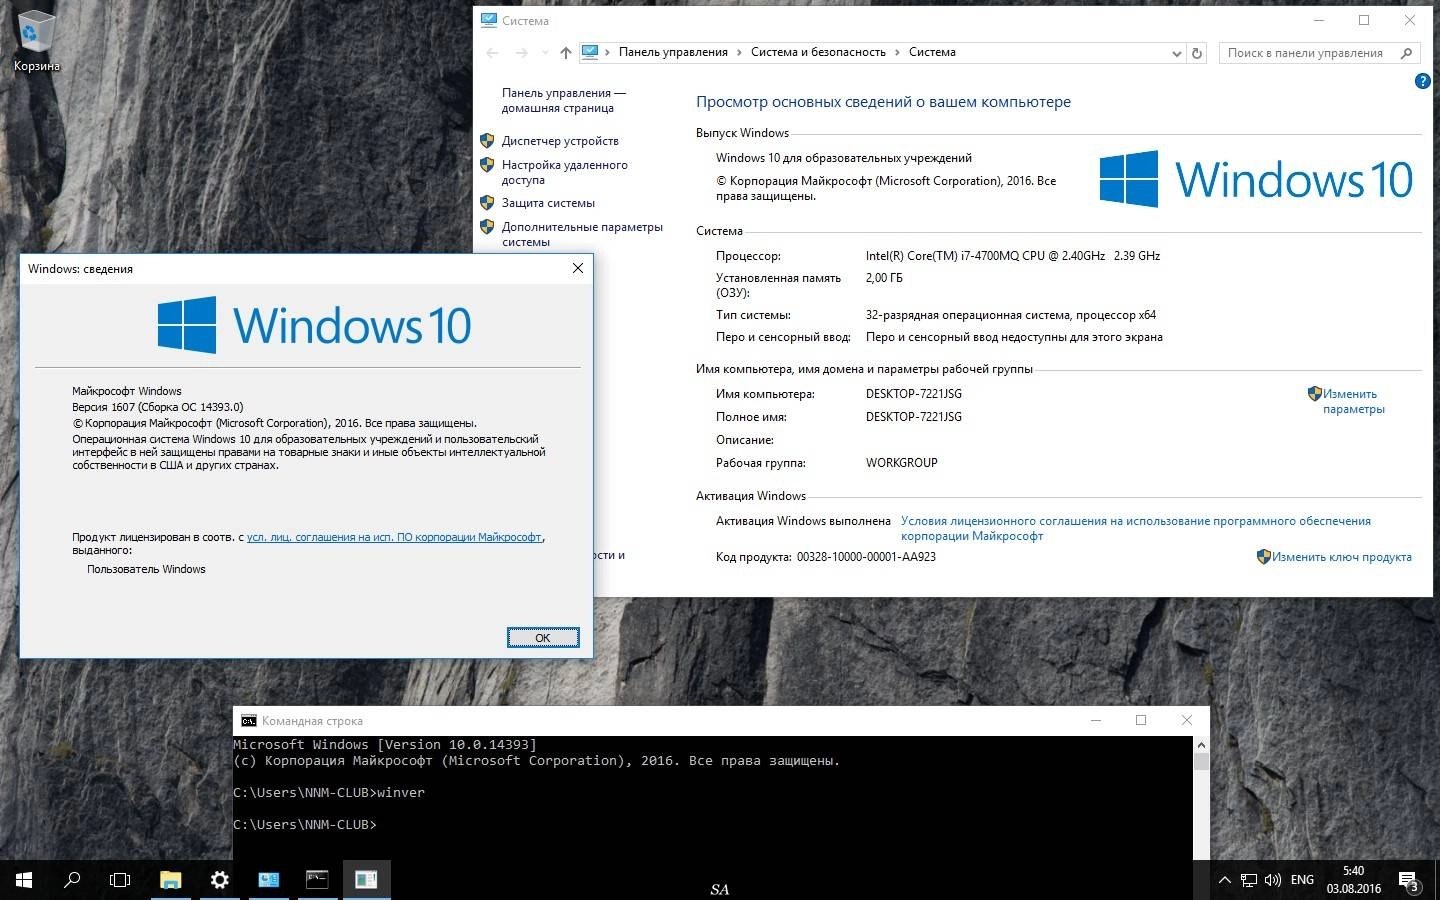Click the search magnifier in the control panel box
This screenshot has width=1440, height=900.
click(1407, 53)
